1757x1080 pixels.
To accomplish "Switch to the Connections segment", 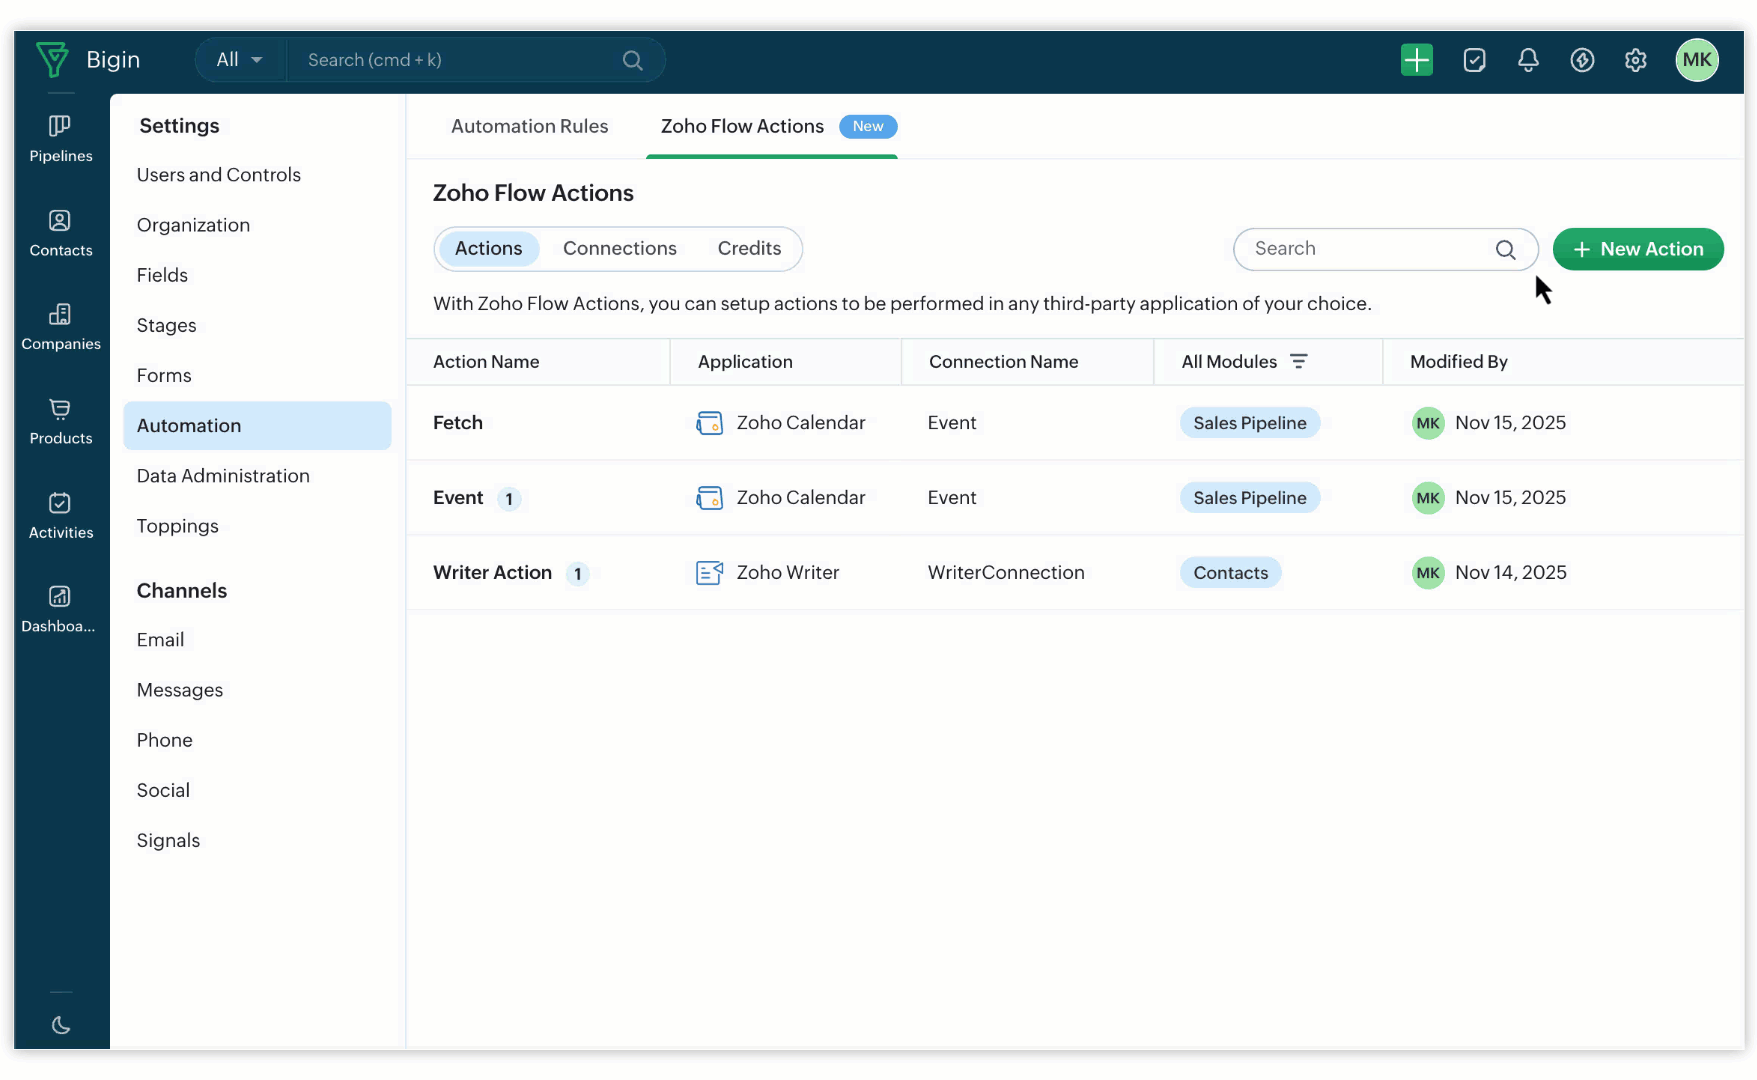I will coord(619,249).
